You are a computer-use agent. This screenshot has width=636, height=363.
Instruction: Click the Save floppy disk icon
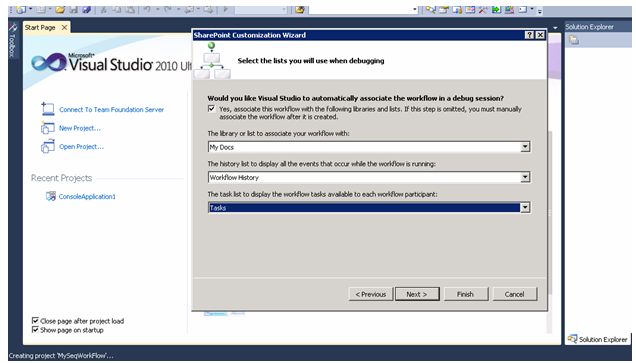pyautogui.click(x=73, y=9)
